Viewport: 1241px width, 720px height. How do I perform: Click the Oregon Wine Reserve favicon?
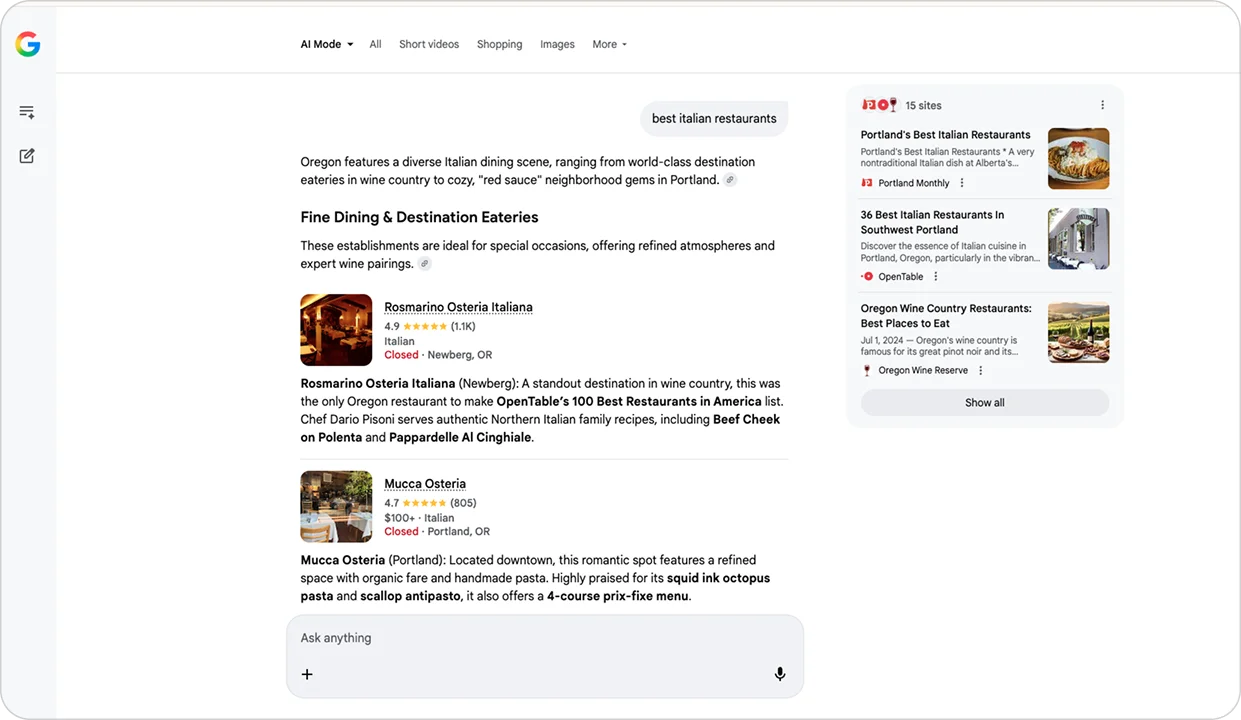pos(867,370)
